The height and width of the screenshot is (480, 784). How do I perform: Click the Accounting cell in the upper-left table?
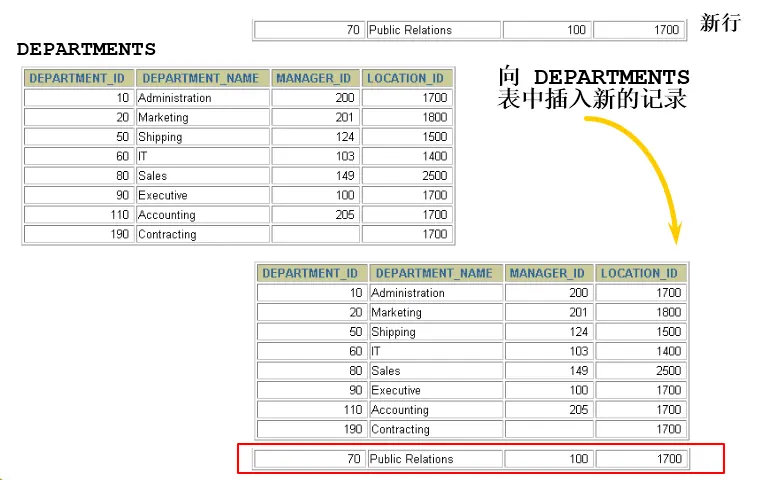202,215
